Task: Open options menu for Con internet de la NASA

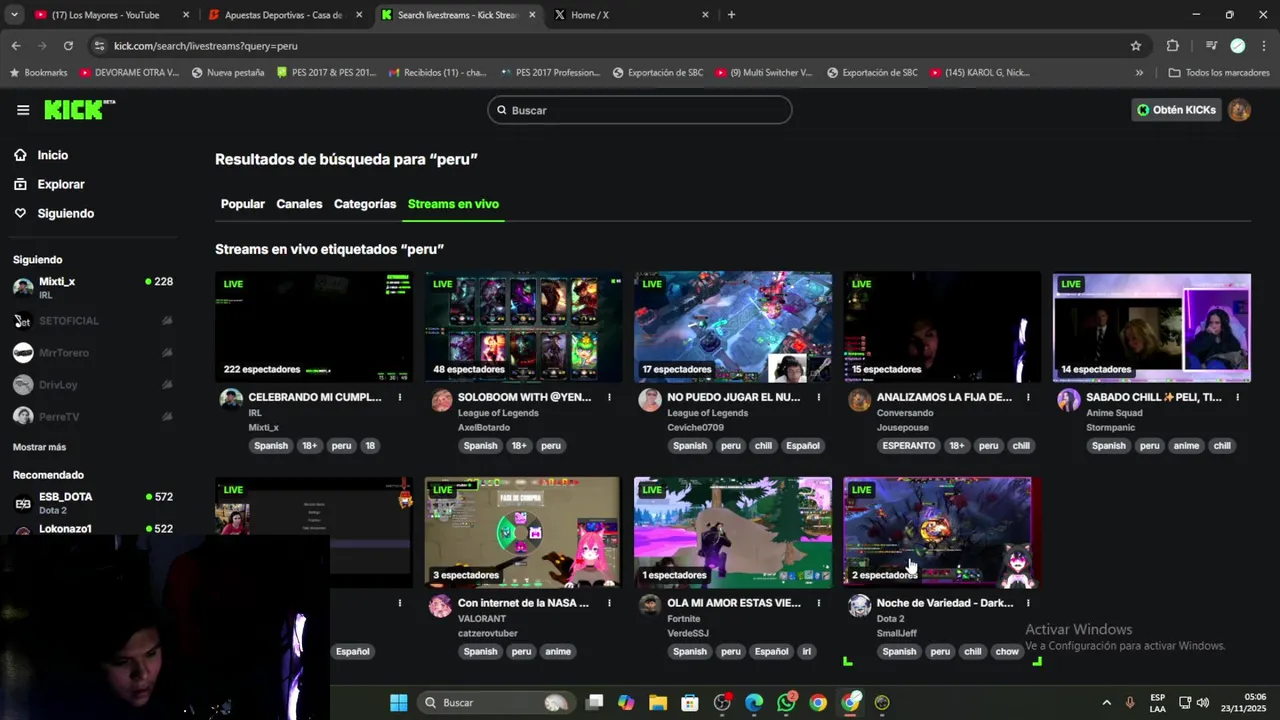Action: pos(609,603)
